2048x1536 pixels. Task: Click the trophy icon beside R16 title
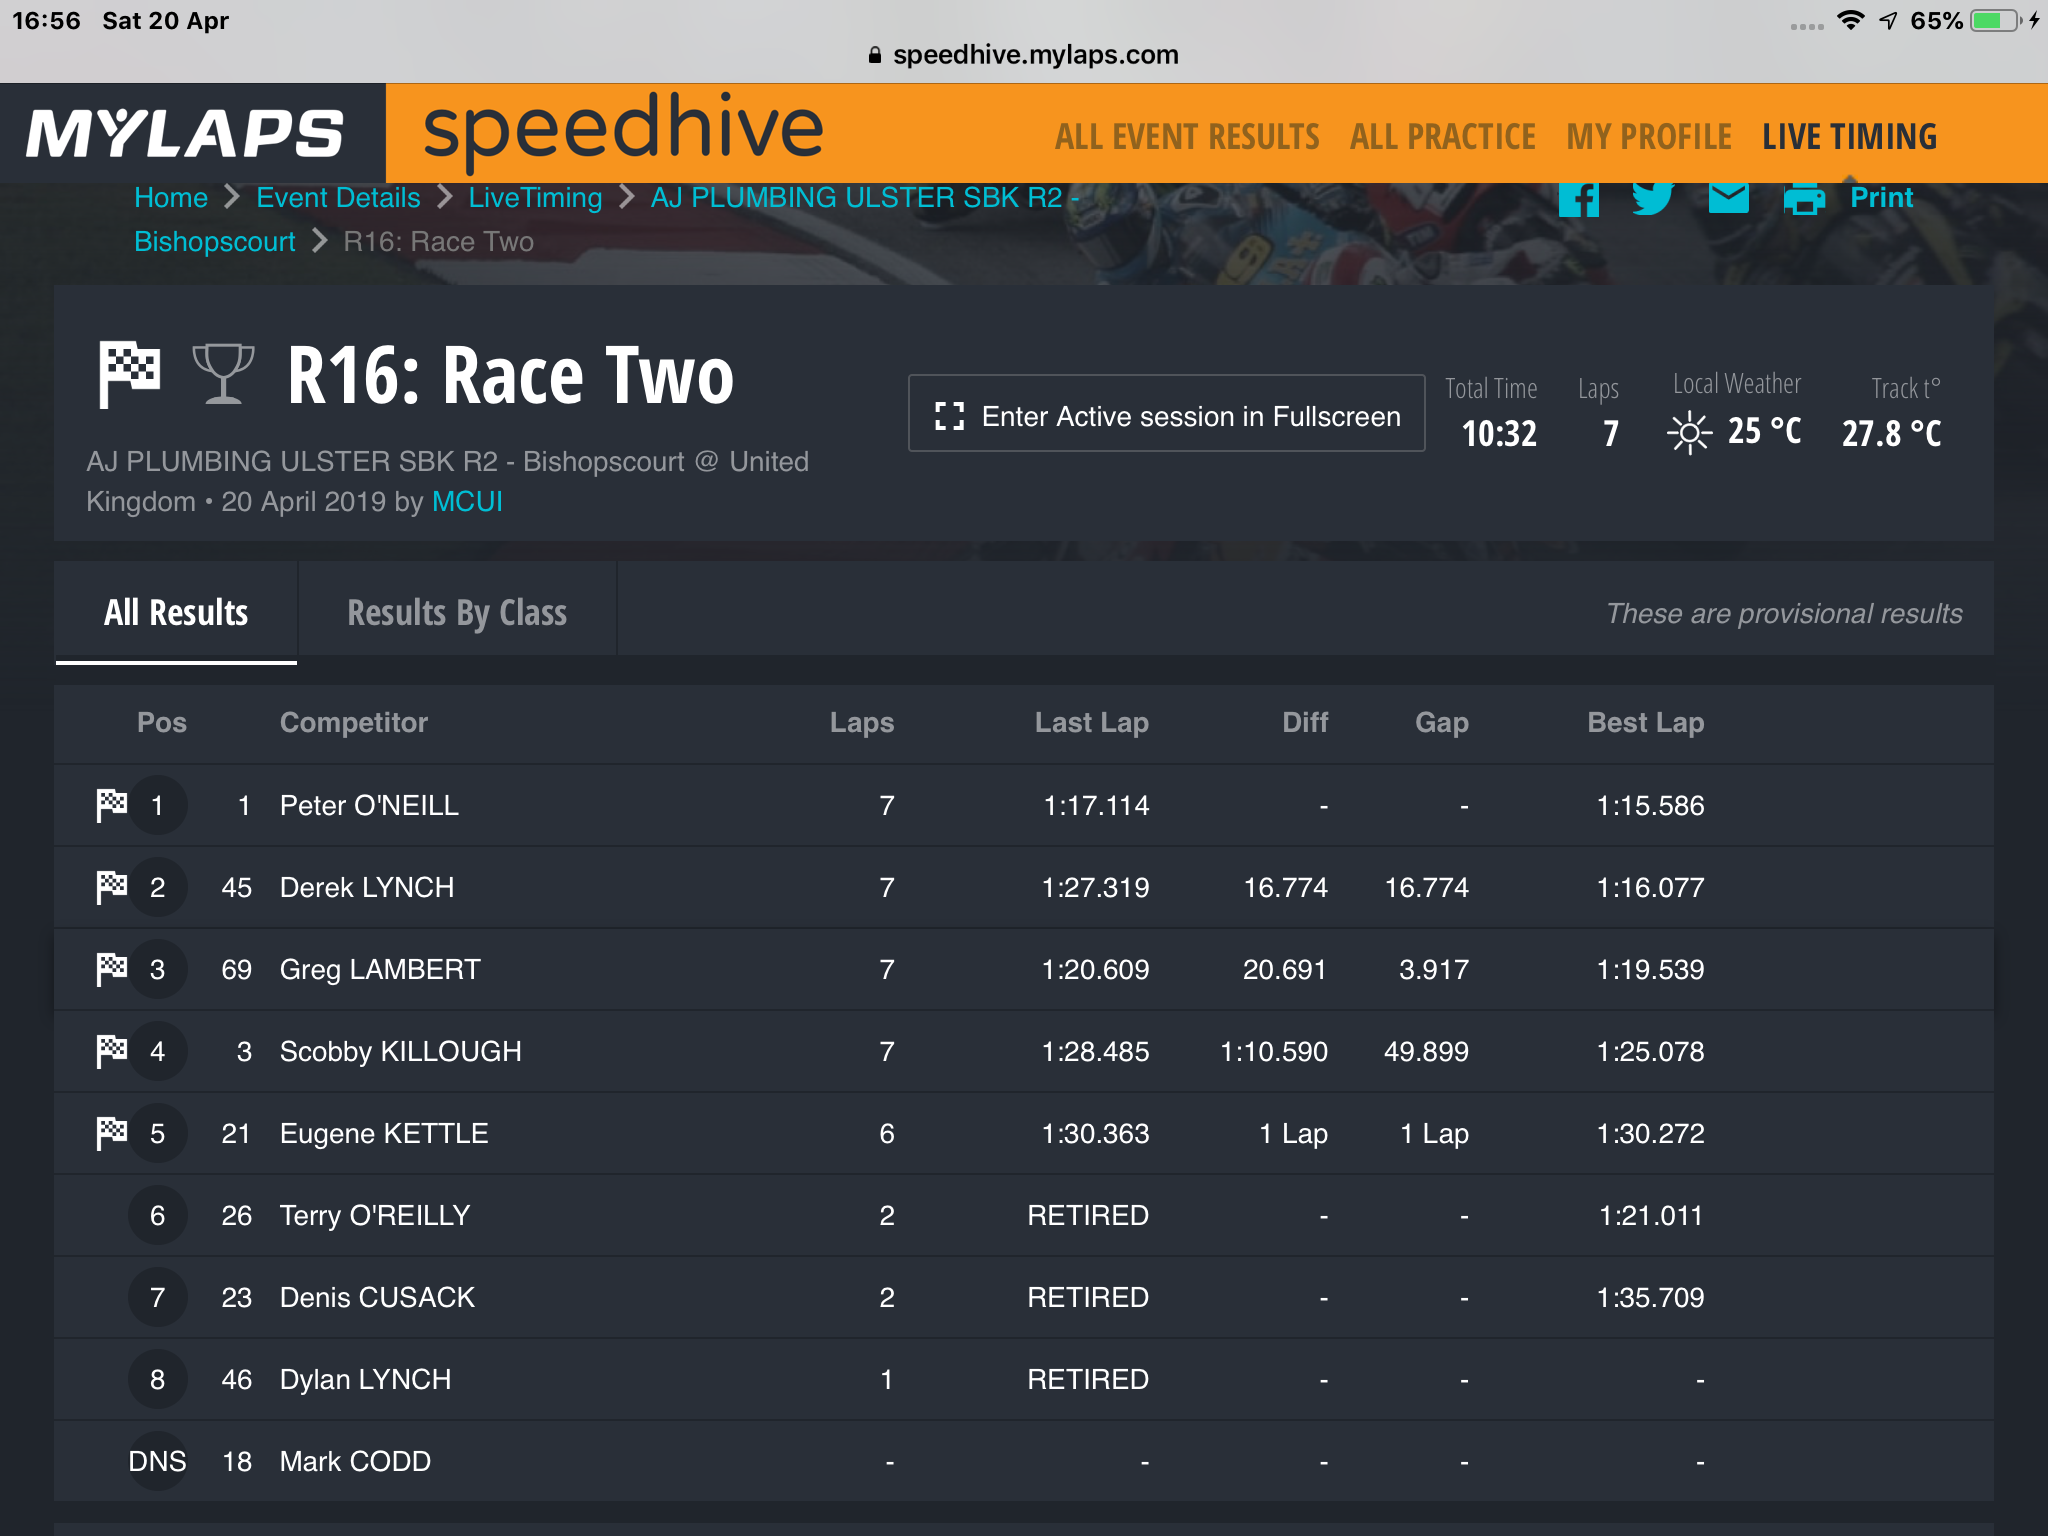(223, 374)
